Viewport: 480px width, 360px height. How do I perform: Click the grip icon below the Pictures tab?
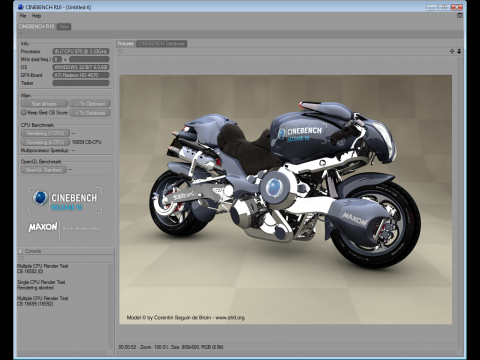[x=120, y=51]
